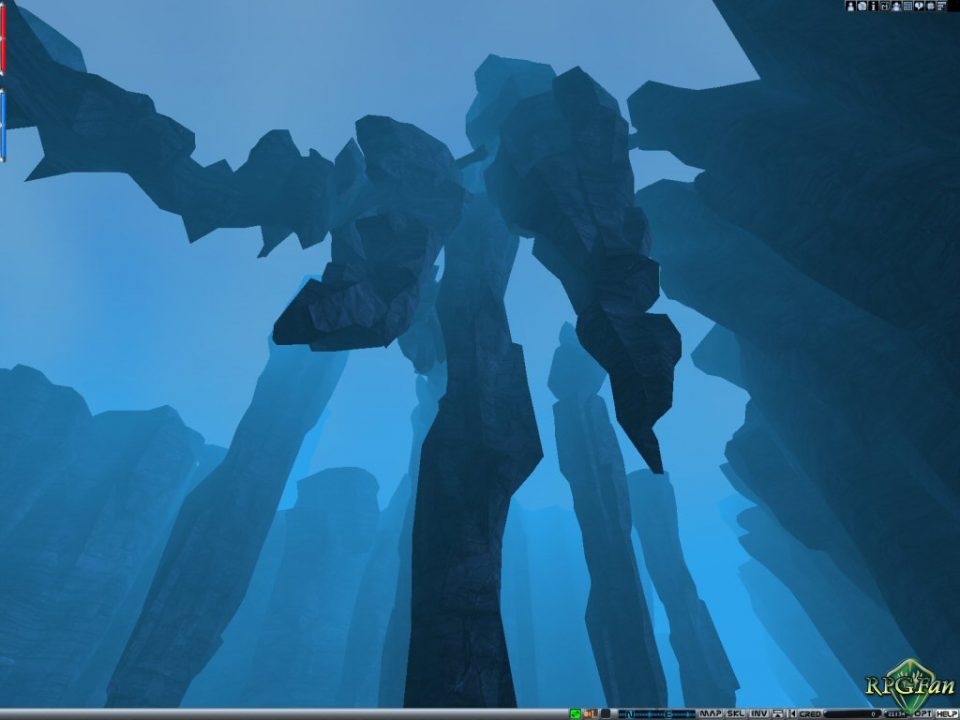
Task: Open the SKL skills panel
Action: coord(735,714)
